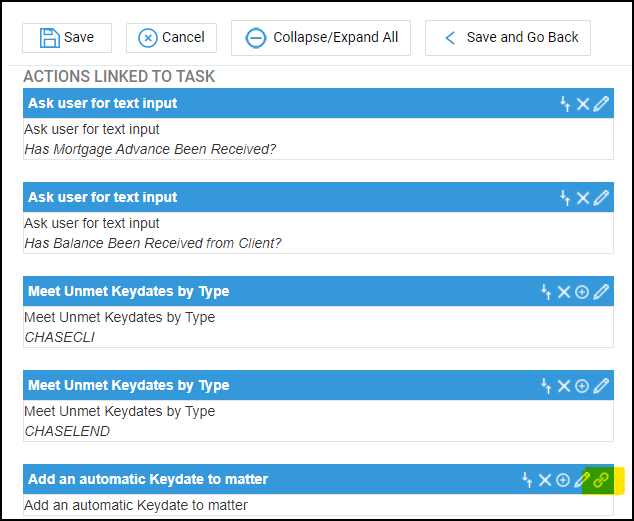This screenshot has height=521, width=634.
Task: Click the move arrow on the CHASELEND action
Action: click(x=546, y=386)
